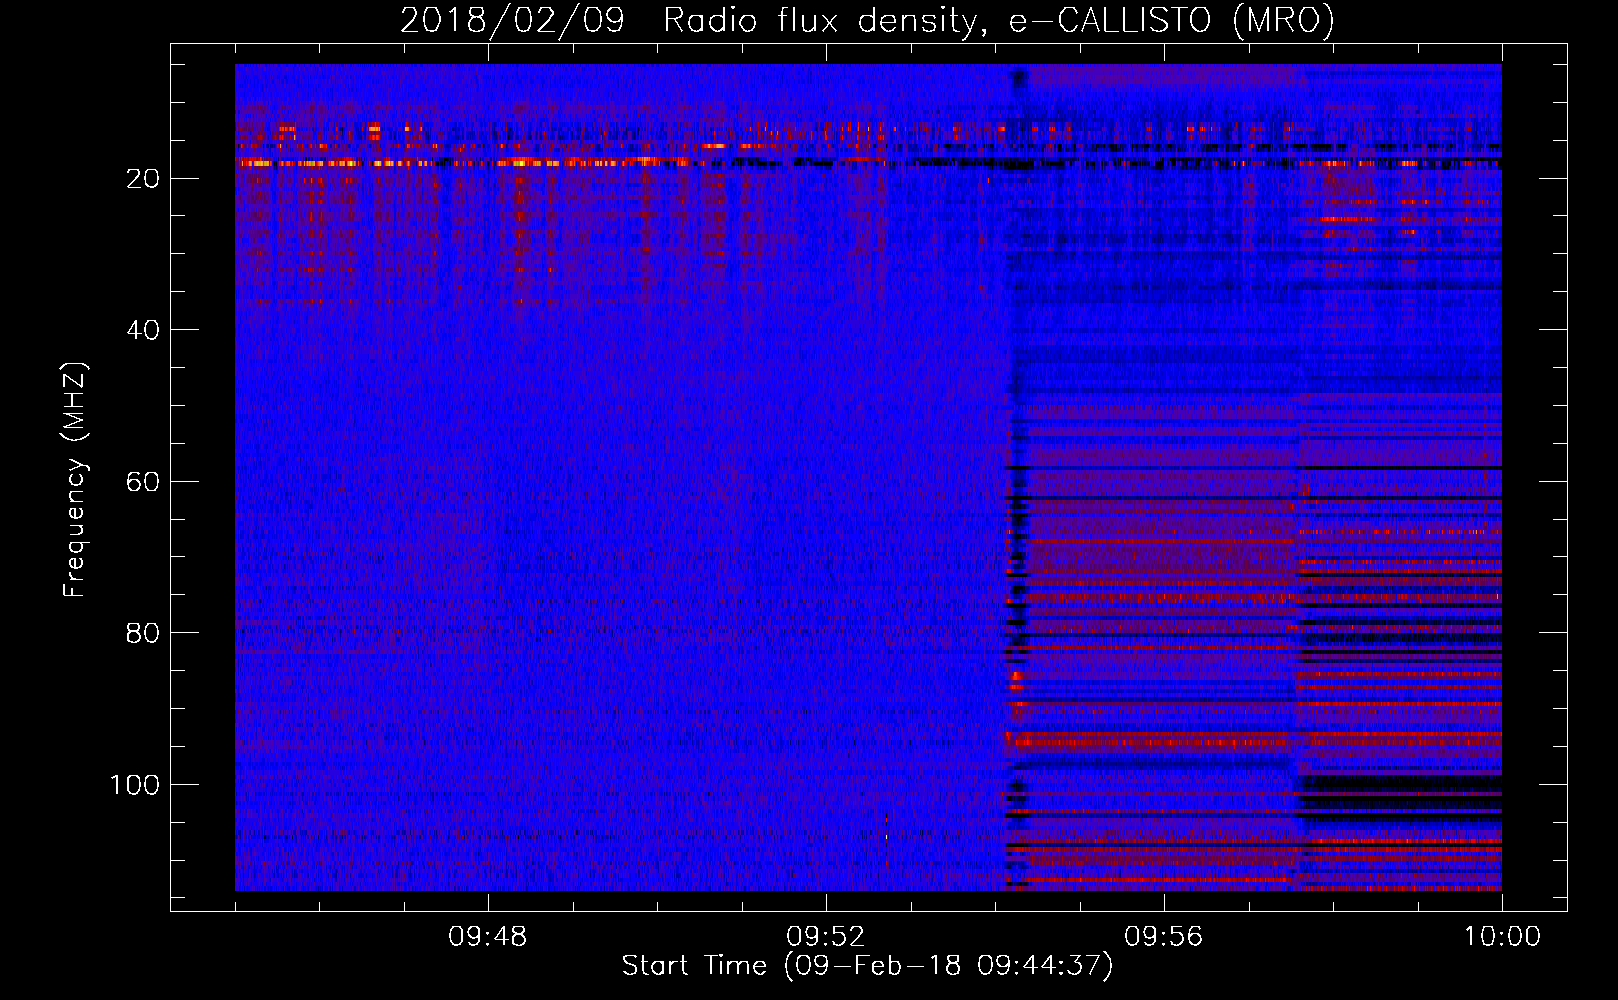The height and width of the screenshot is (1000, 1618).
Task: Click the 10:00 time tick label
Action: pyautogui.click(x=1502, y=937)
